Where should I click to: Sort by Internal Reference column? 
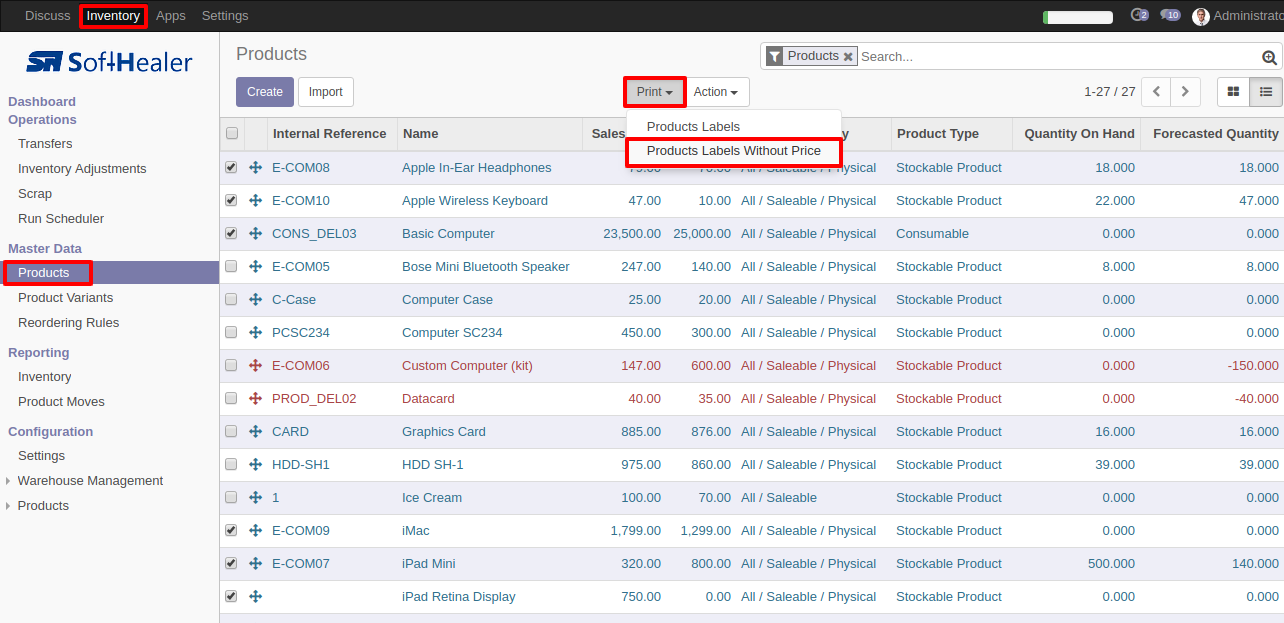coord(329,134)
